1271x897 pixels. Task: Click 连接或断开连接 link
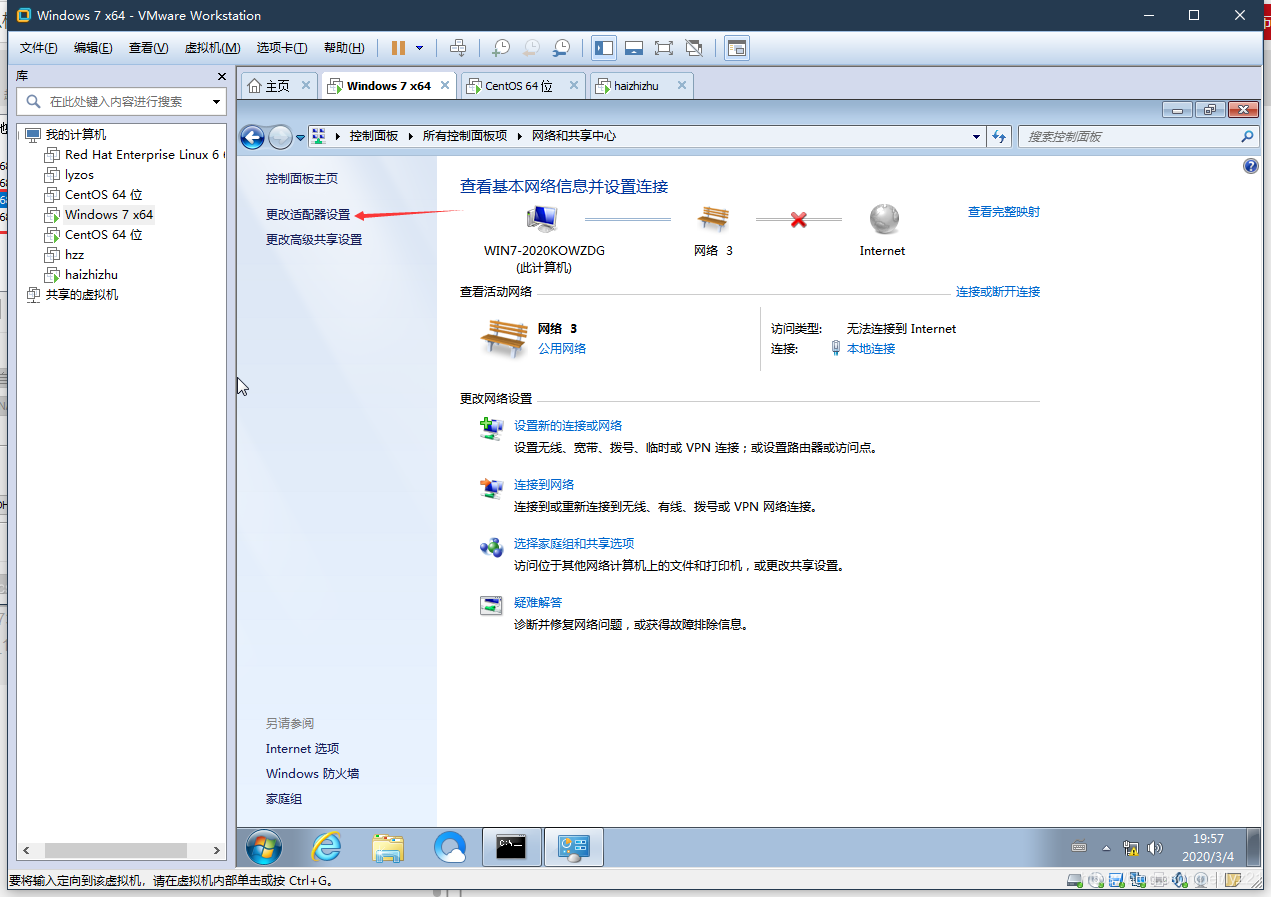pos(998,292)
